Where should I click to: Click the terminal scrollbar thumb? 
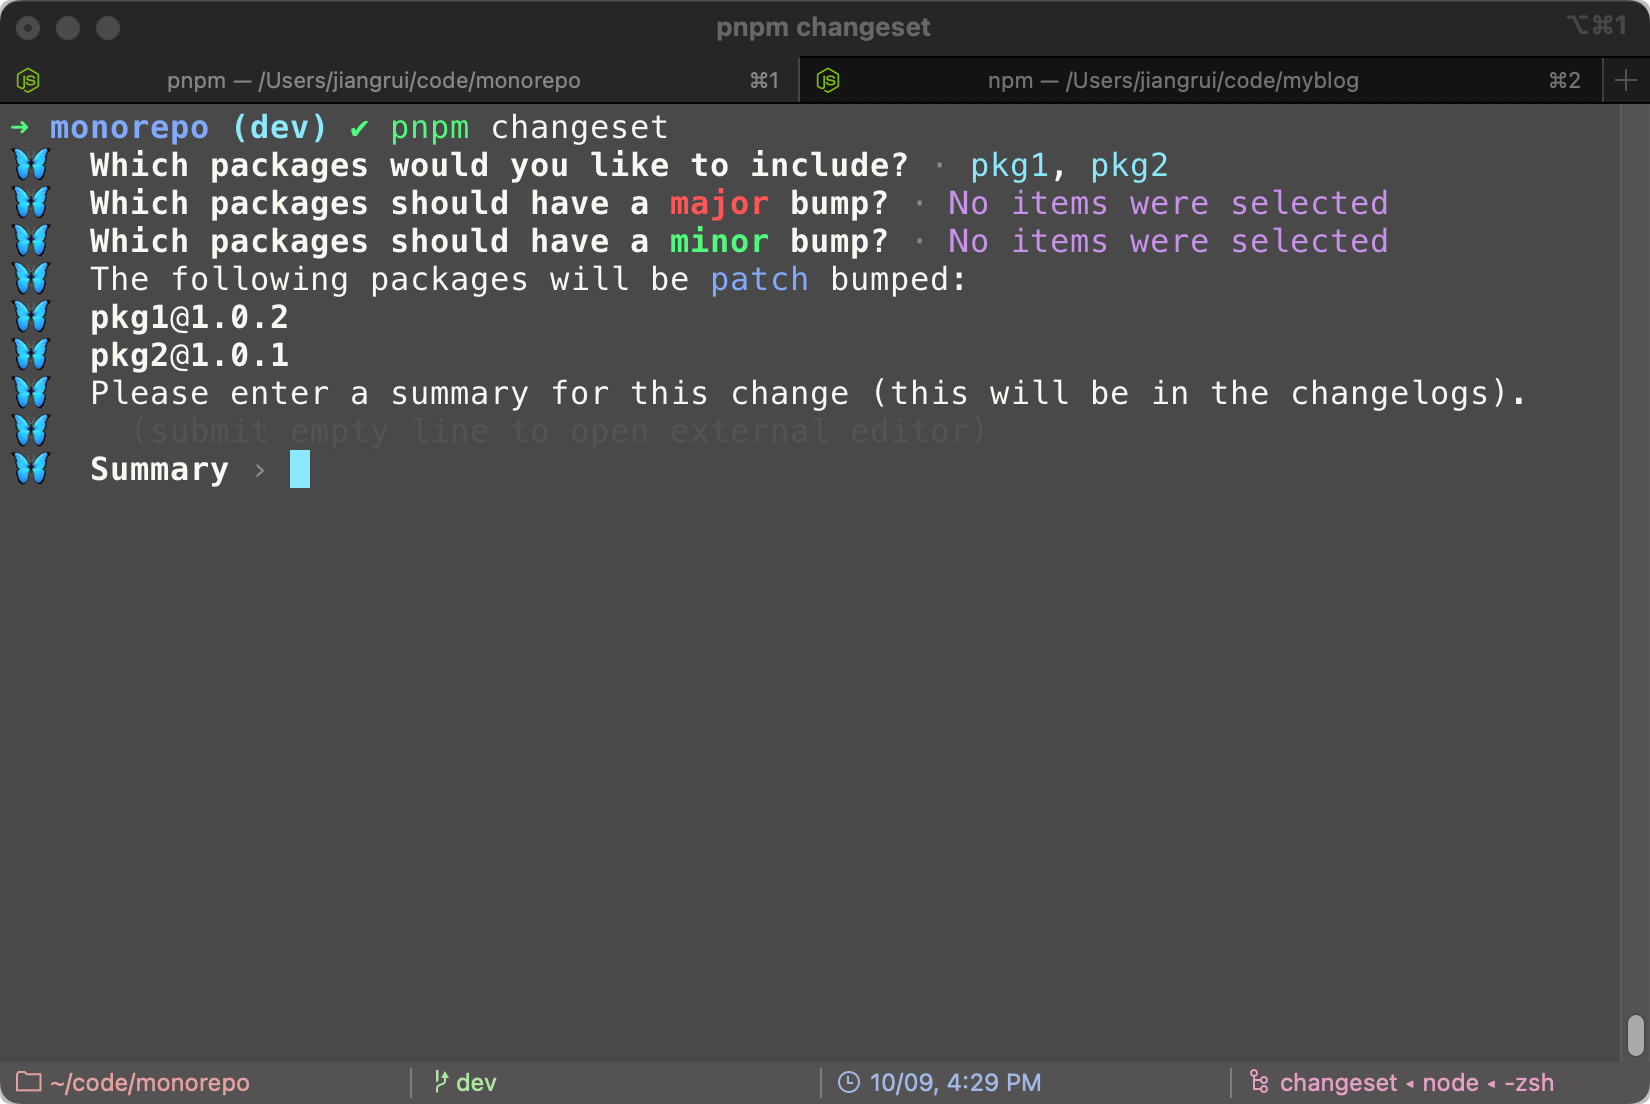[1635, 1035]
